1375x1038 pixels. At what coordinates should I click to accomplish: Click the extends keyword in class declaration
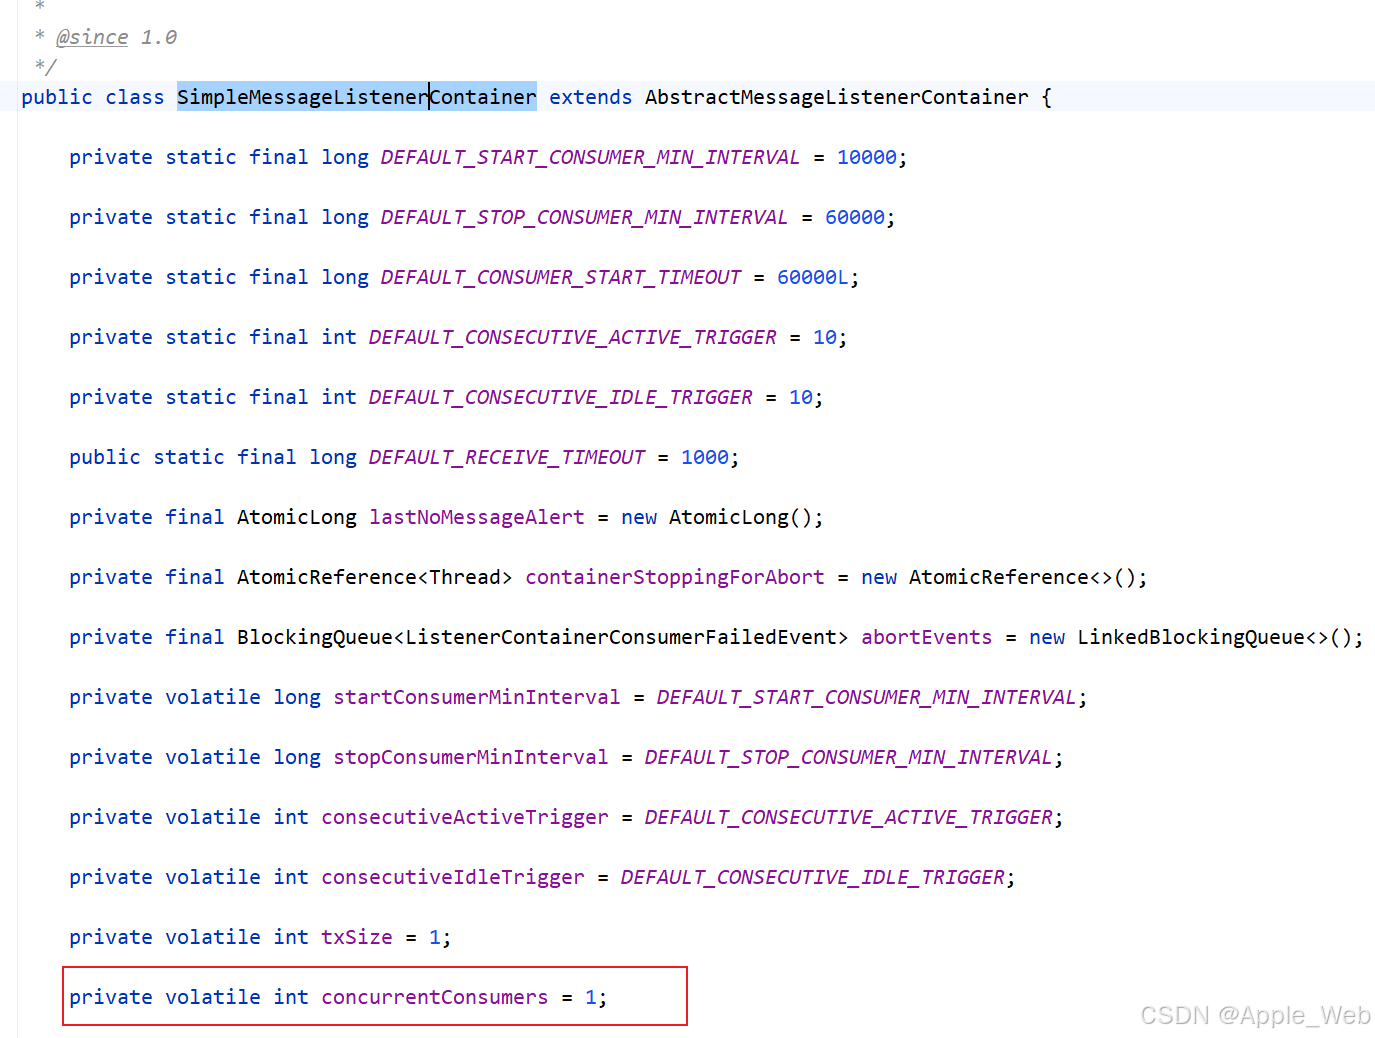[x=591, y=97]
